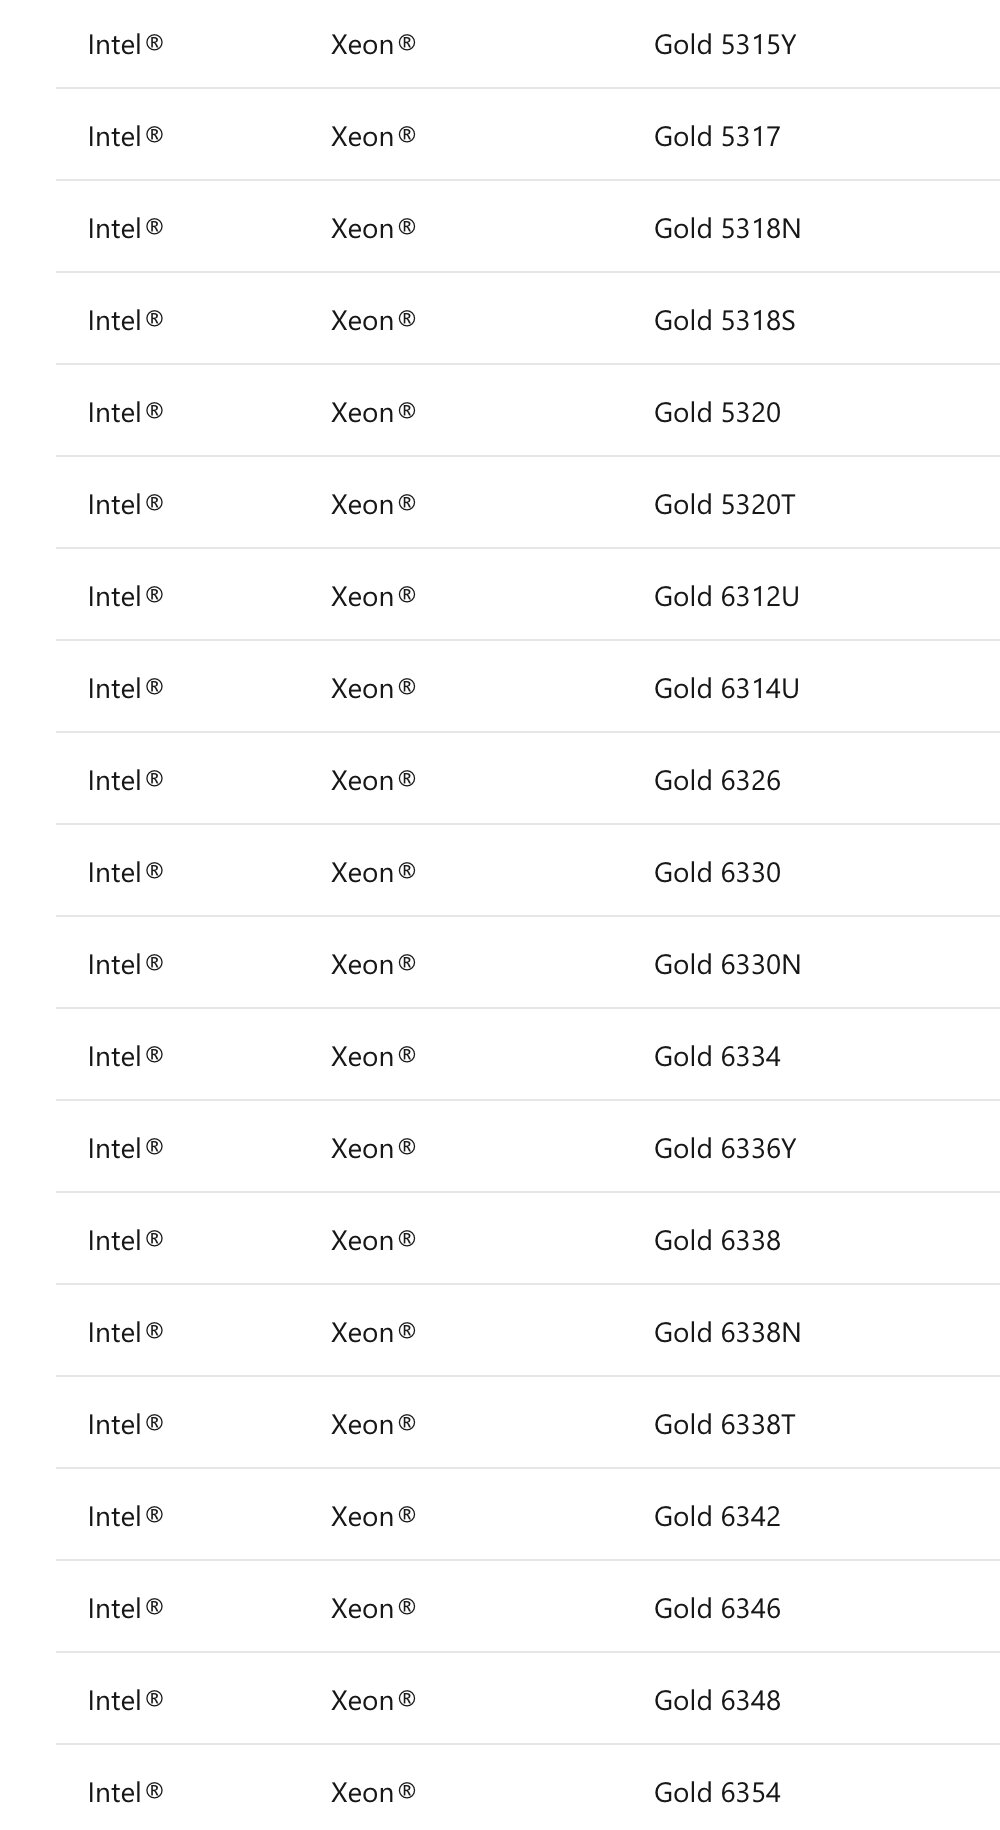
Task: Select the Gold 5318S model text
Action: [x=724, y=321]
